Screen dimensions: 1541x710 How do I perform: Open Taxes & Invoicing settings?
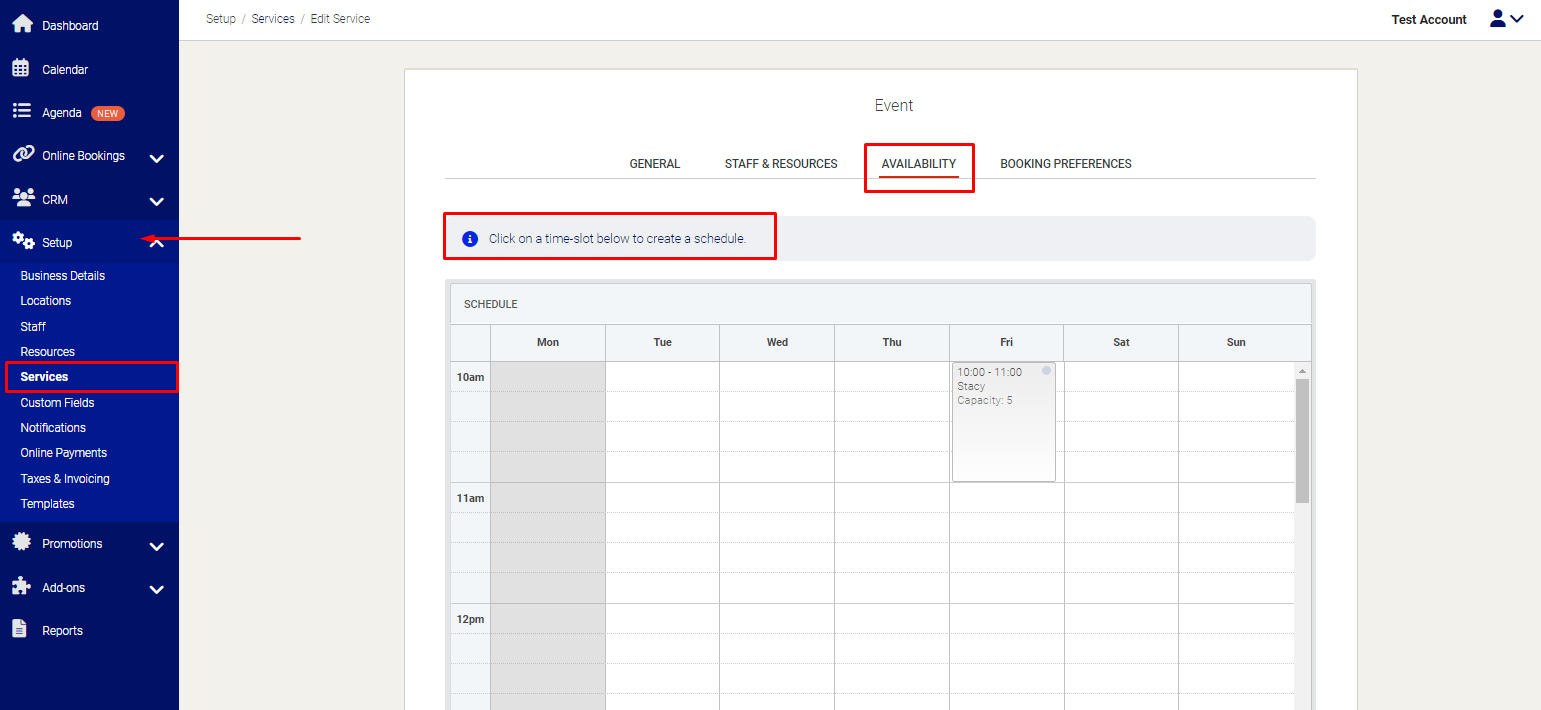pos(65,479)
